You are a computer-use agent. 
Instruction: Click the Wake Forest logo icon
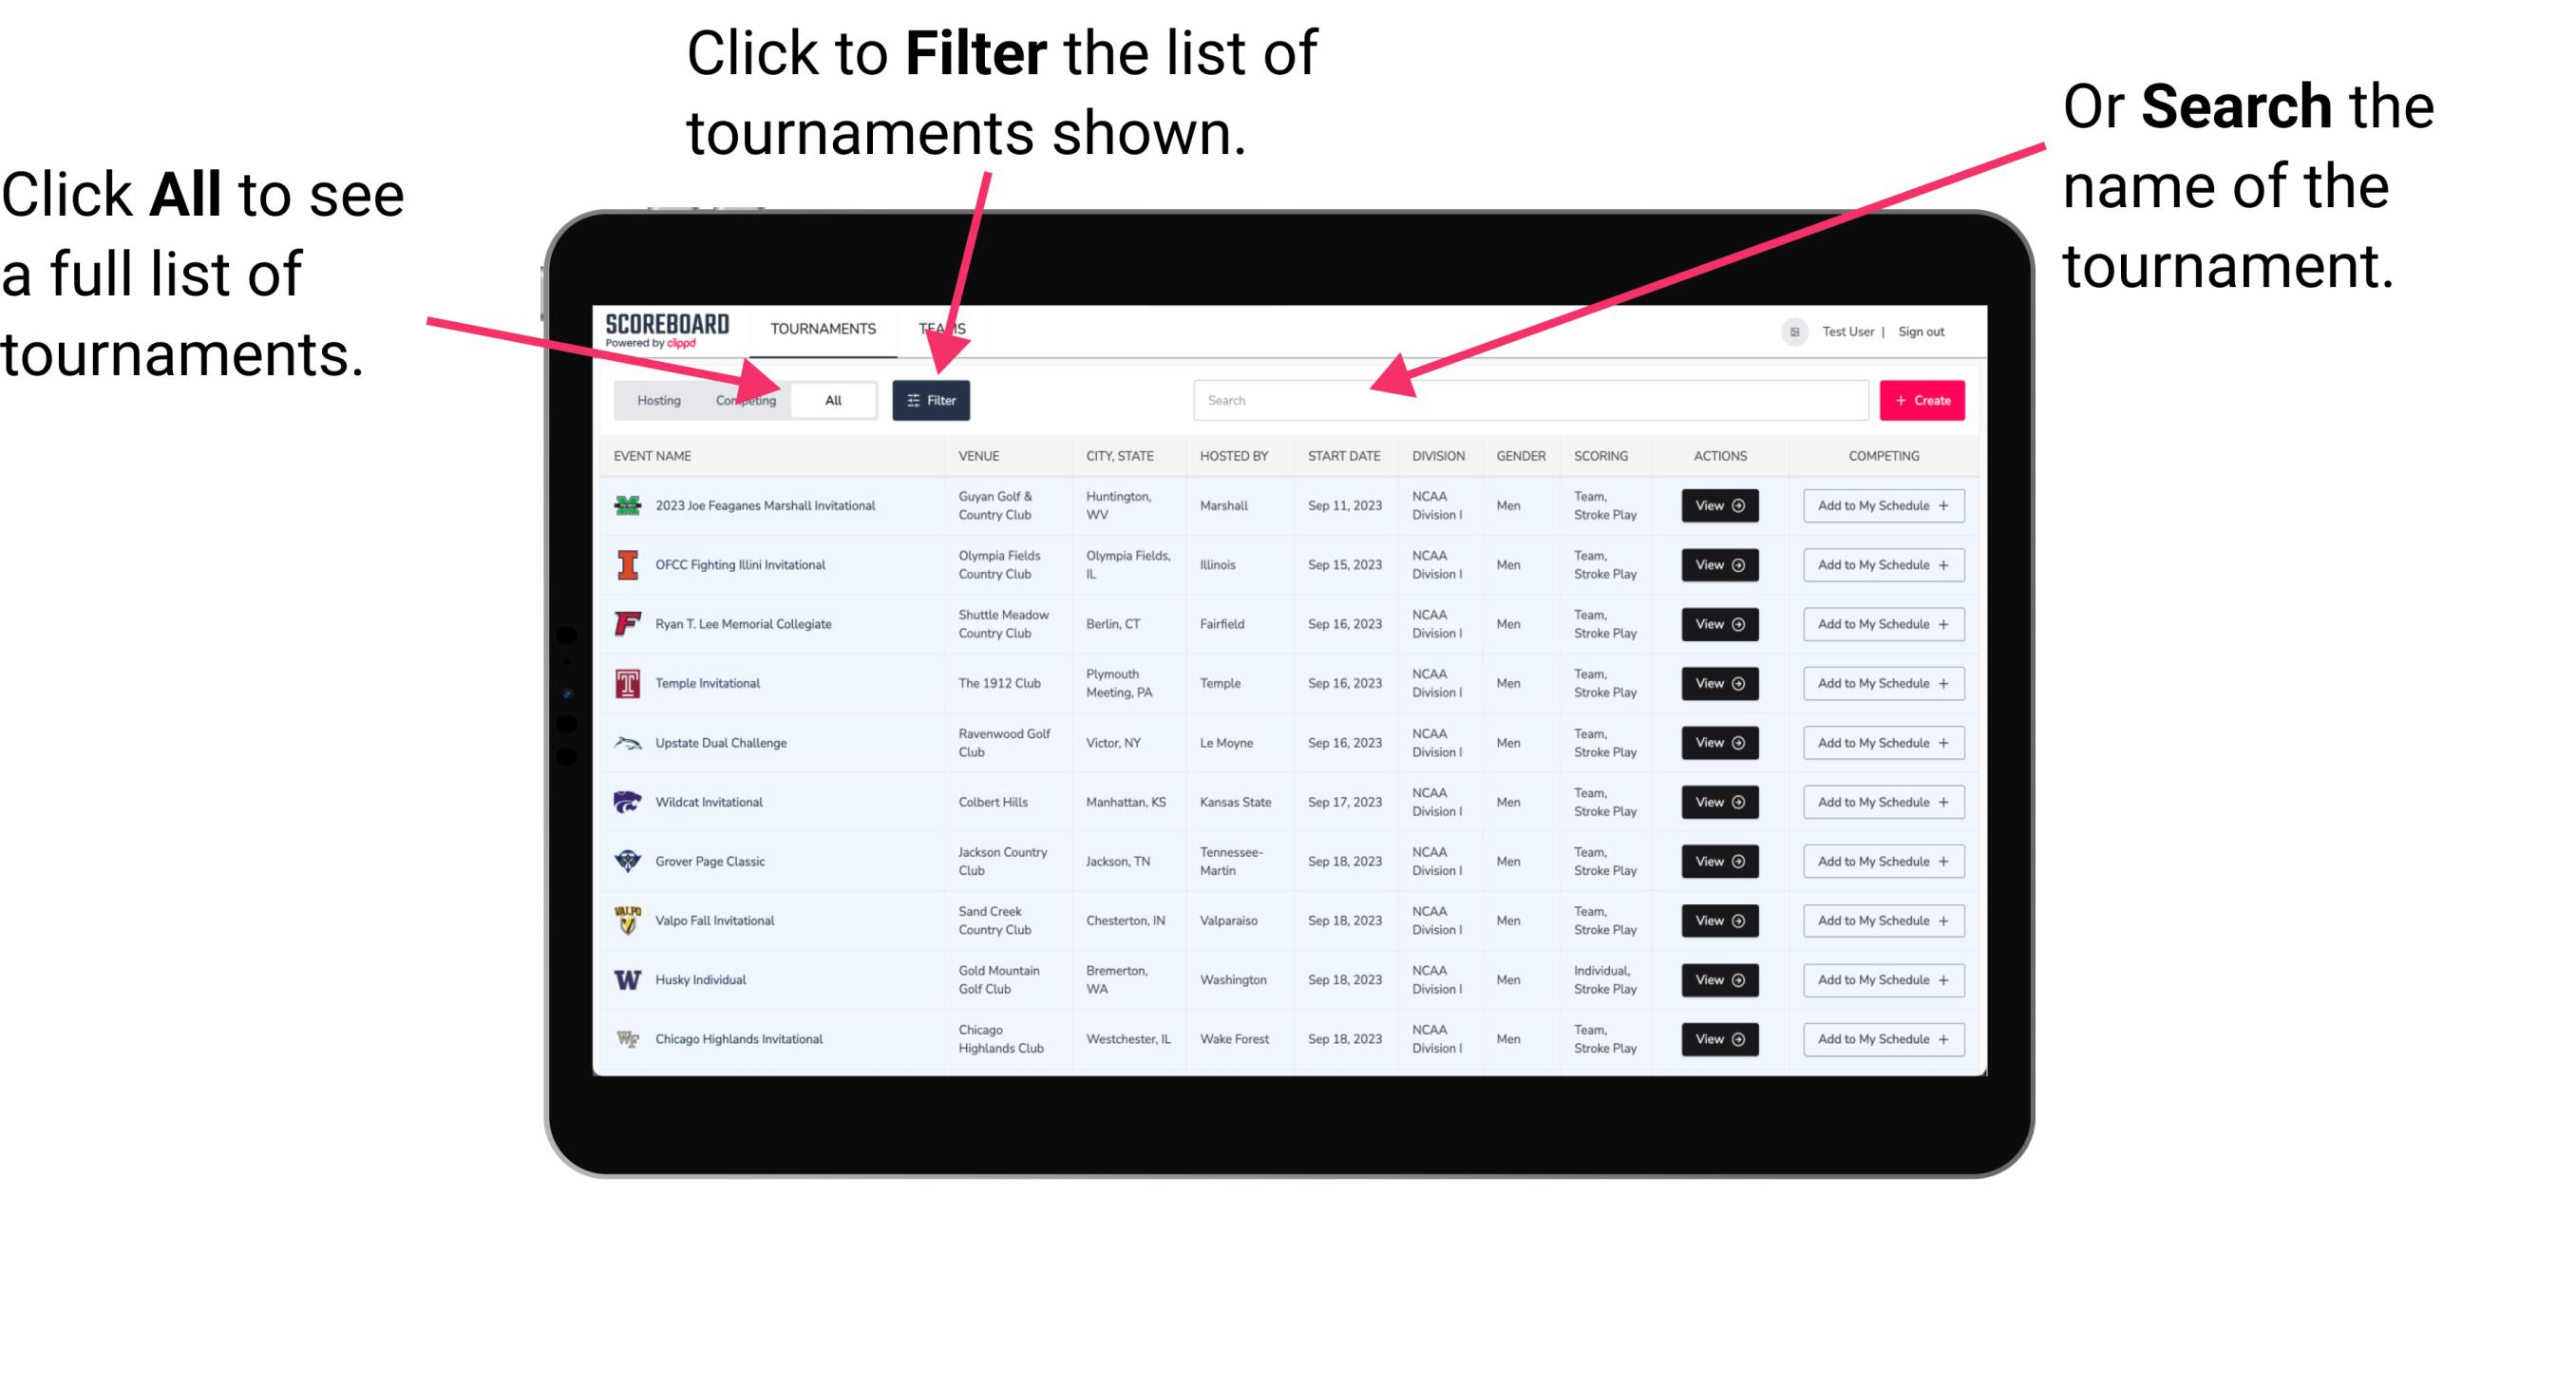click(628, 1037)
